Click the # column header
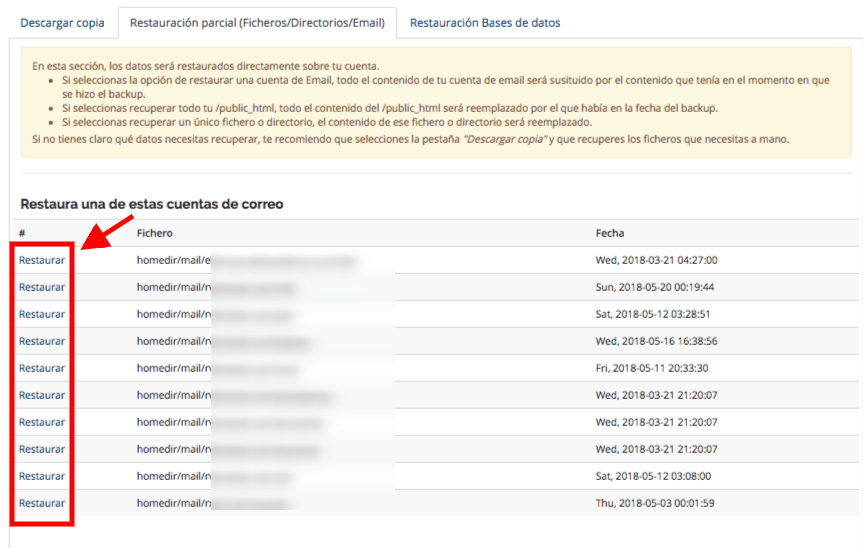 click(x=22, y=233)
